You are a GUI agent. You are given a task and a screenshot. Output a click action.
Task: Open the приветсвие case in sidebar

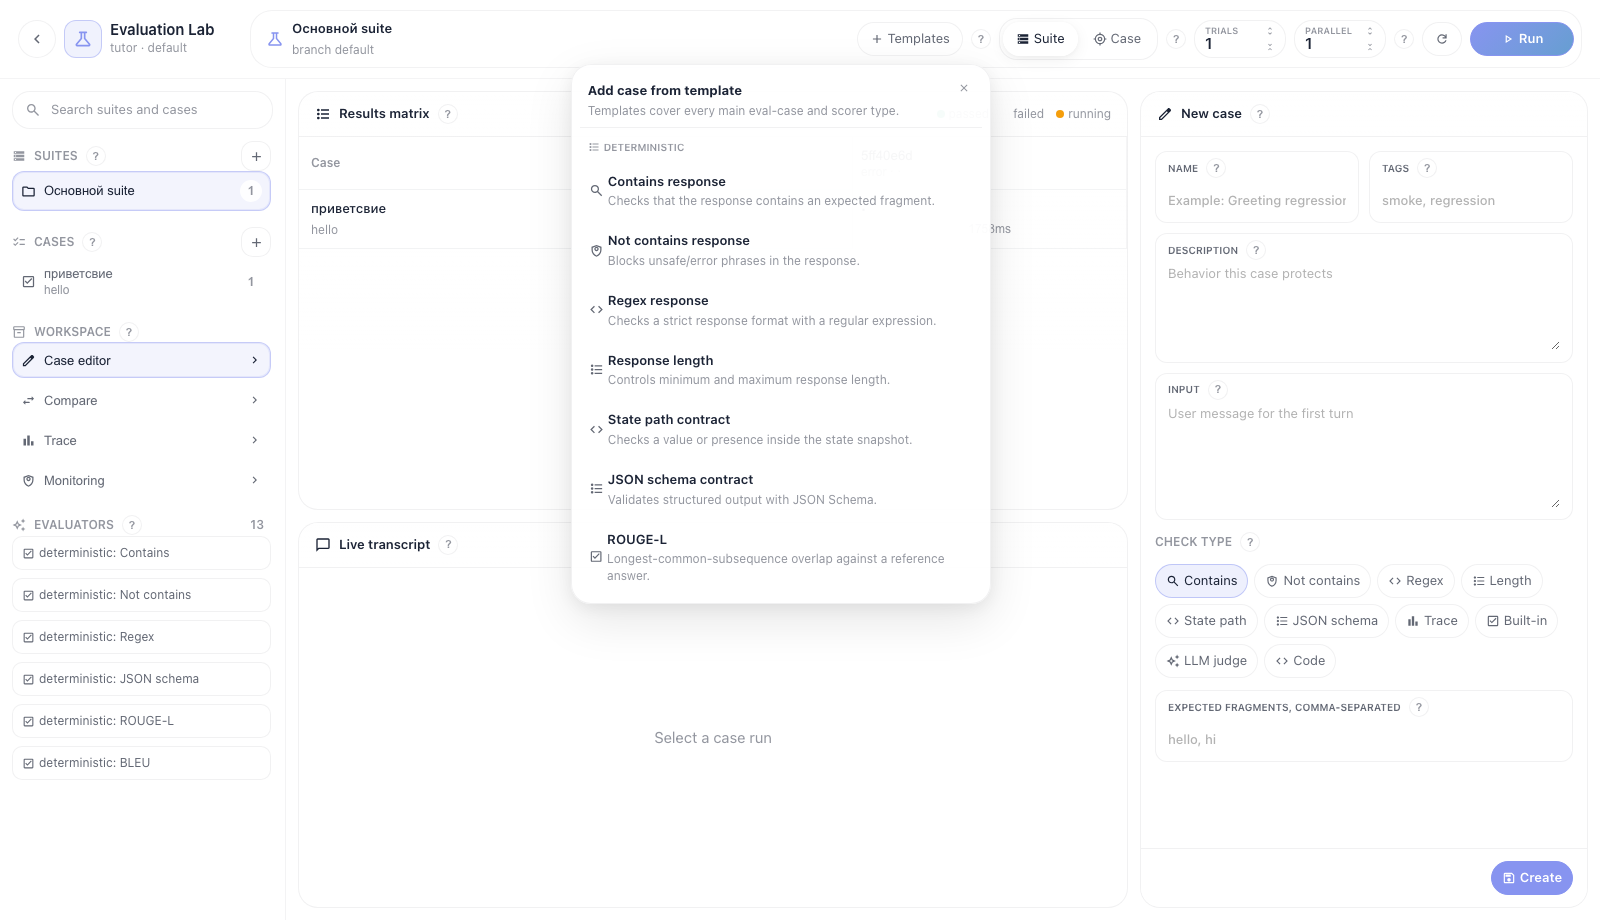point(141,282)
